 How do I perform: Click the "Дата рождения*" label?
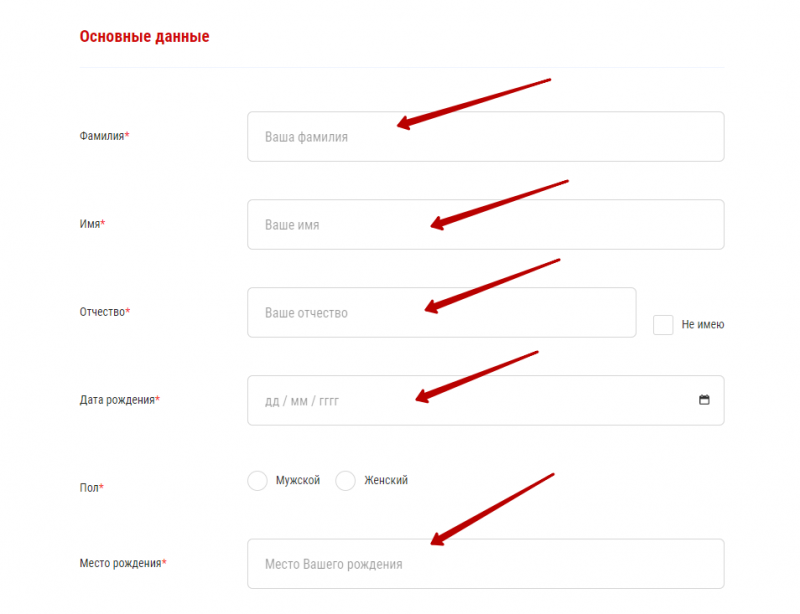point(119,400)
